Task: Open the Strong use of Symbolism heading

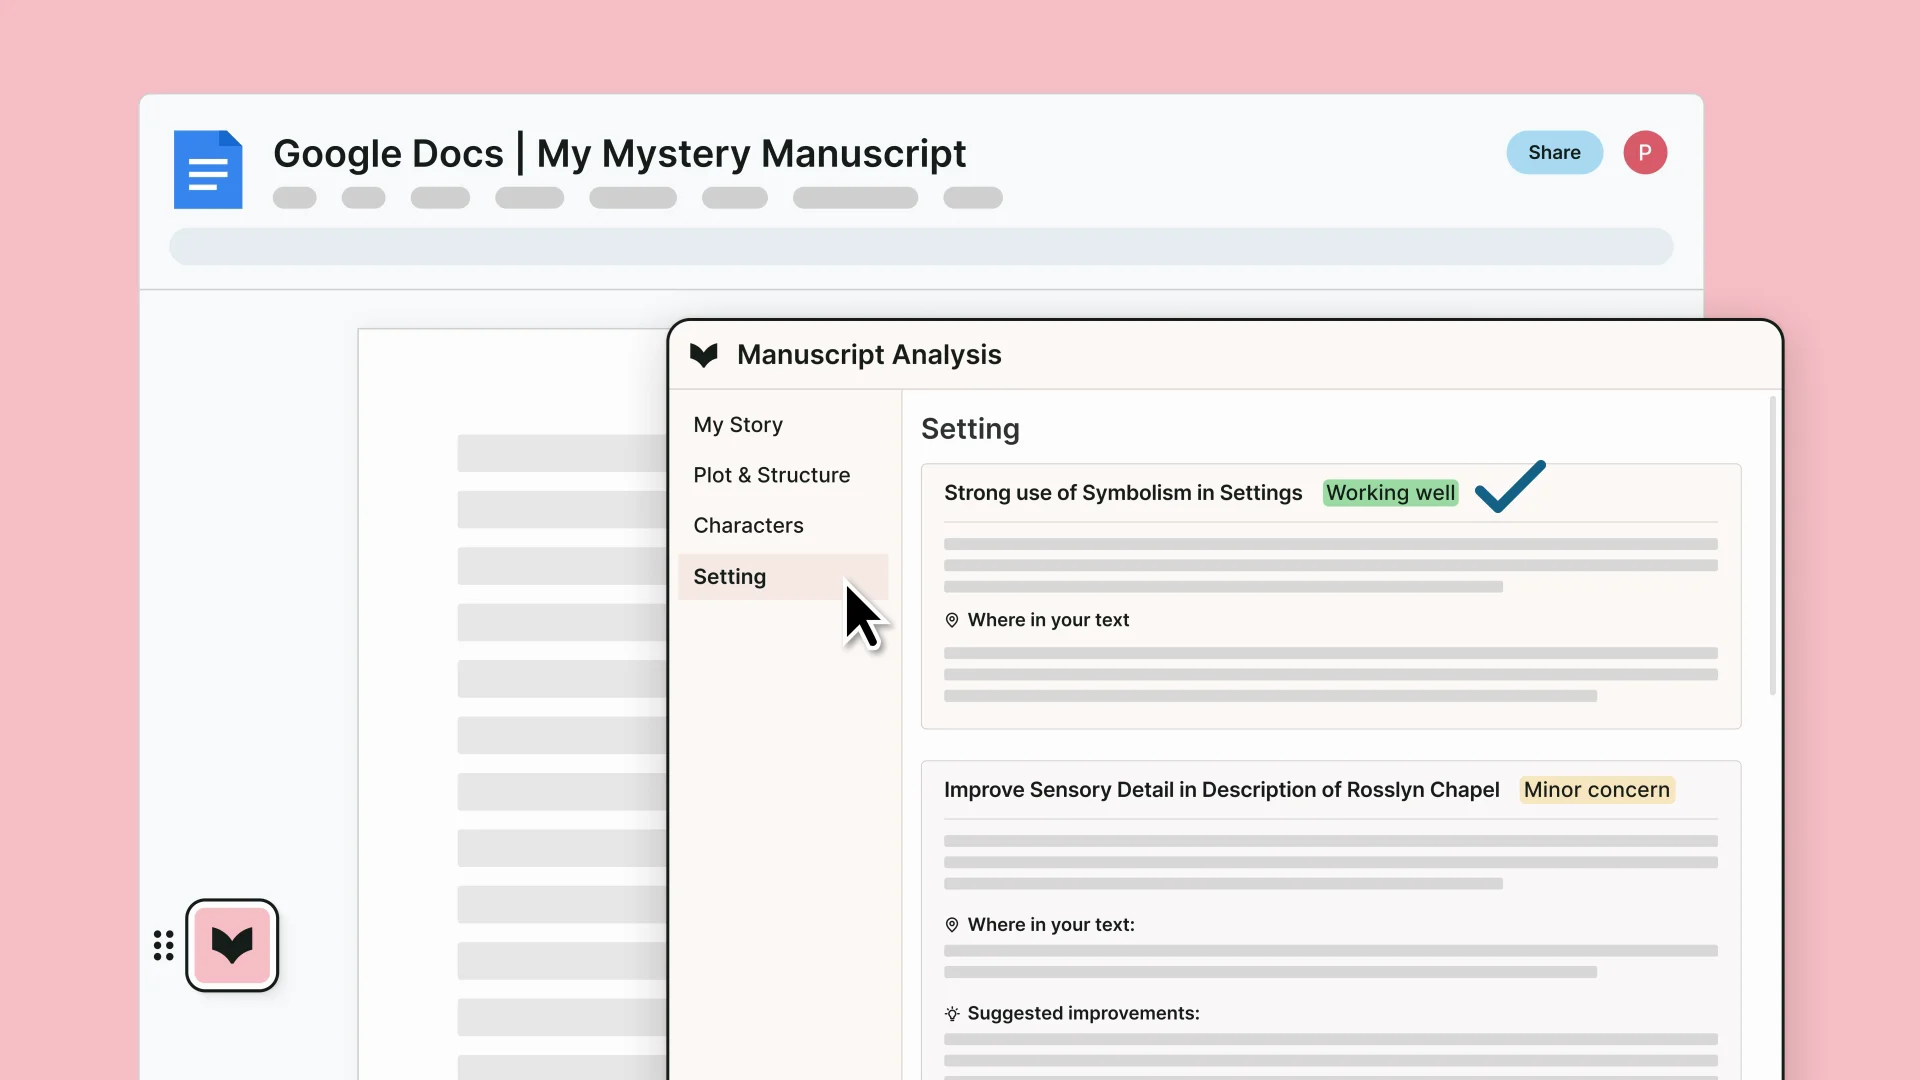Action: coord(1122,493)
